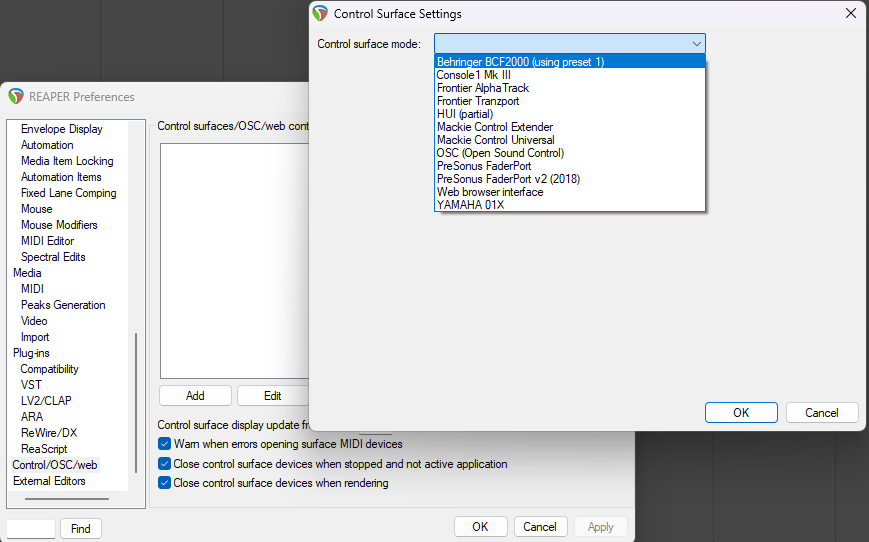Open ARA preferences page
Viewport: 869px width, 542px height.
click(32, 417)
